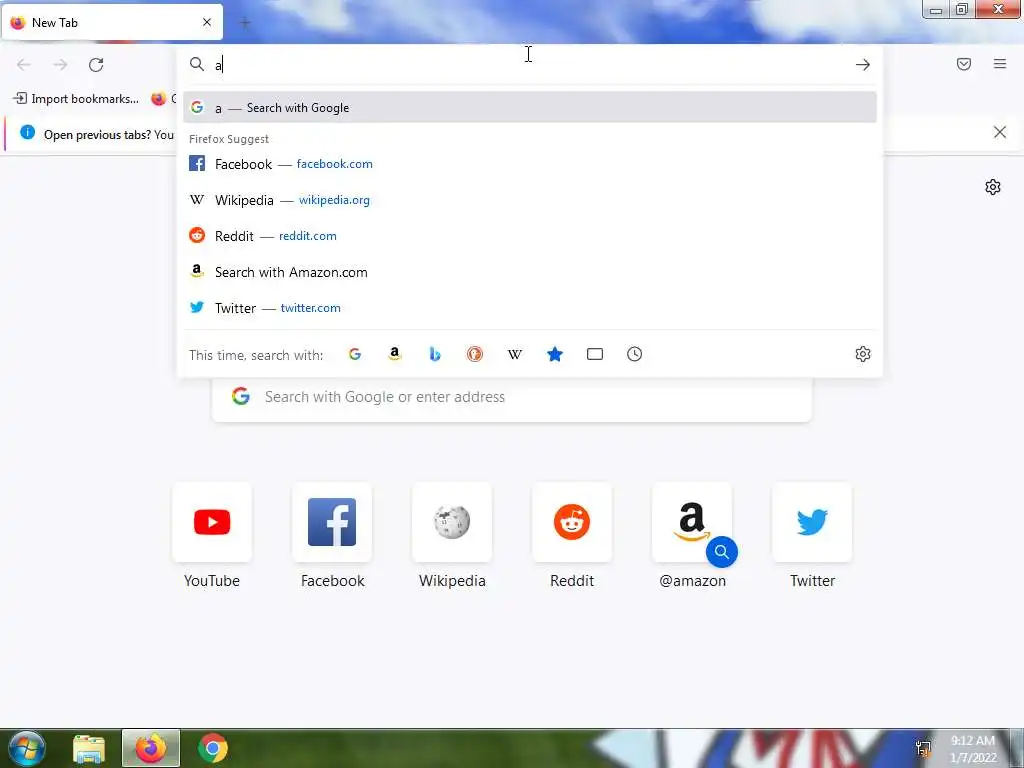Click the address bar text field
Screen dimensions: 1024x768
(x=532, y=65)
